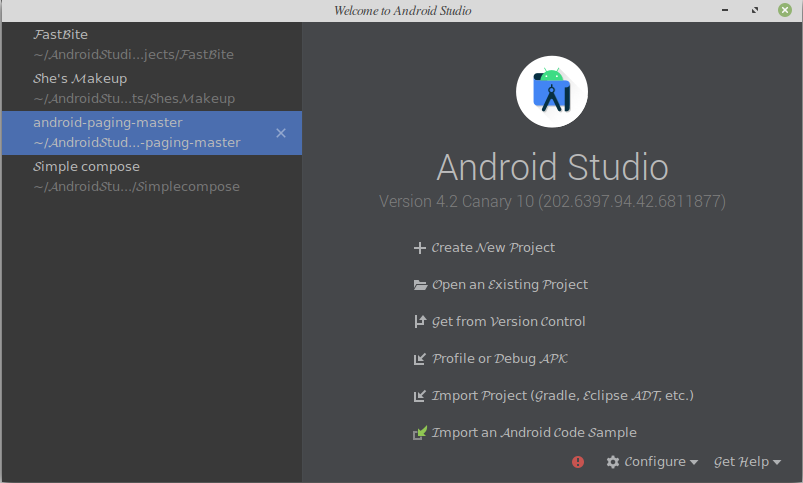Select the Simple compose project entry
The width and height of the screenshot is (803, 483).
(x=152, y=177)
